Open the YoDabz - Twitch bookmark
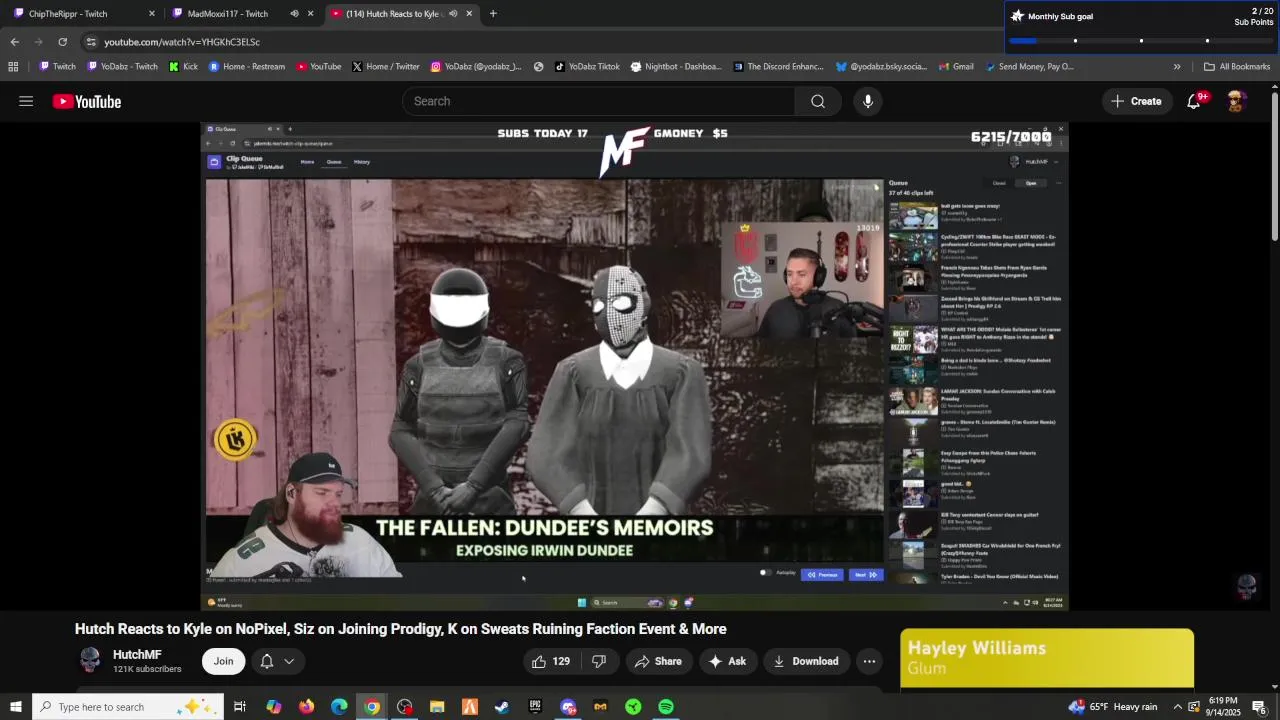Screen dimensions: 1280x720 [x=123, y=67]
